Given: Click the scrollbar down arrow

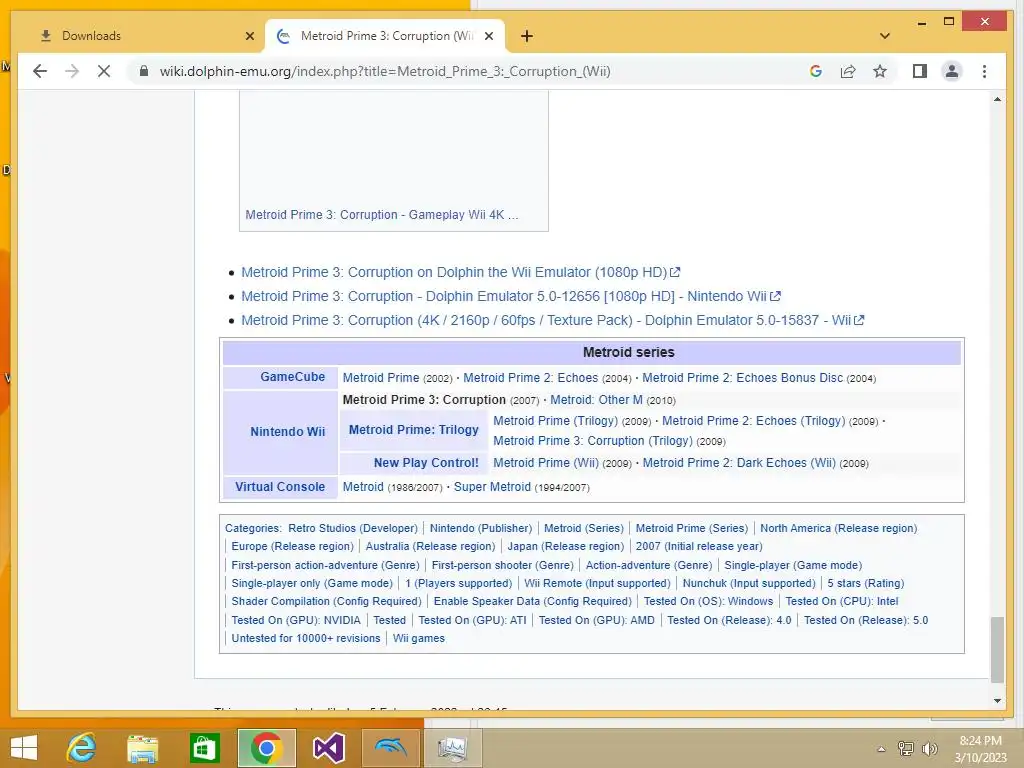Looking at the screenshot, I should pos(997,701).
